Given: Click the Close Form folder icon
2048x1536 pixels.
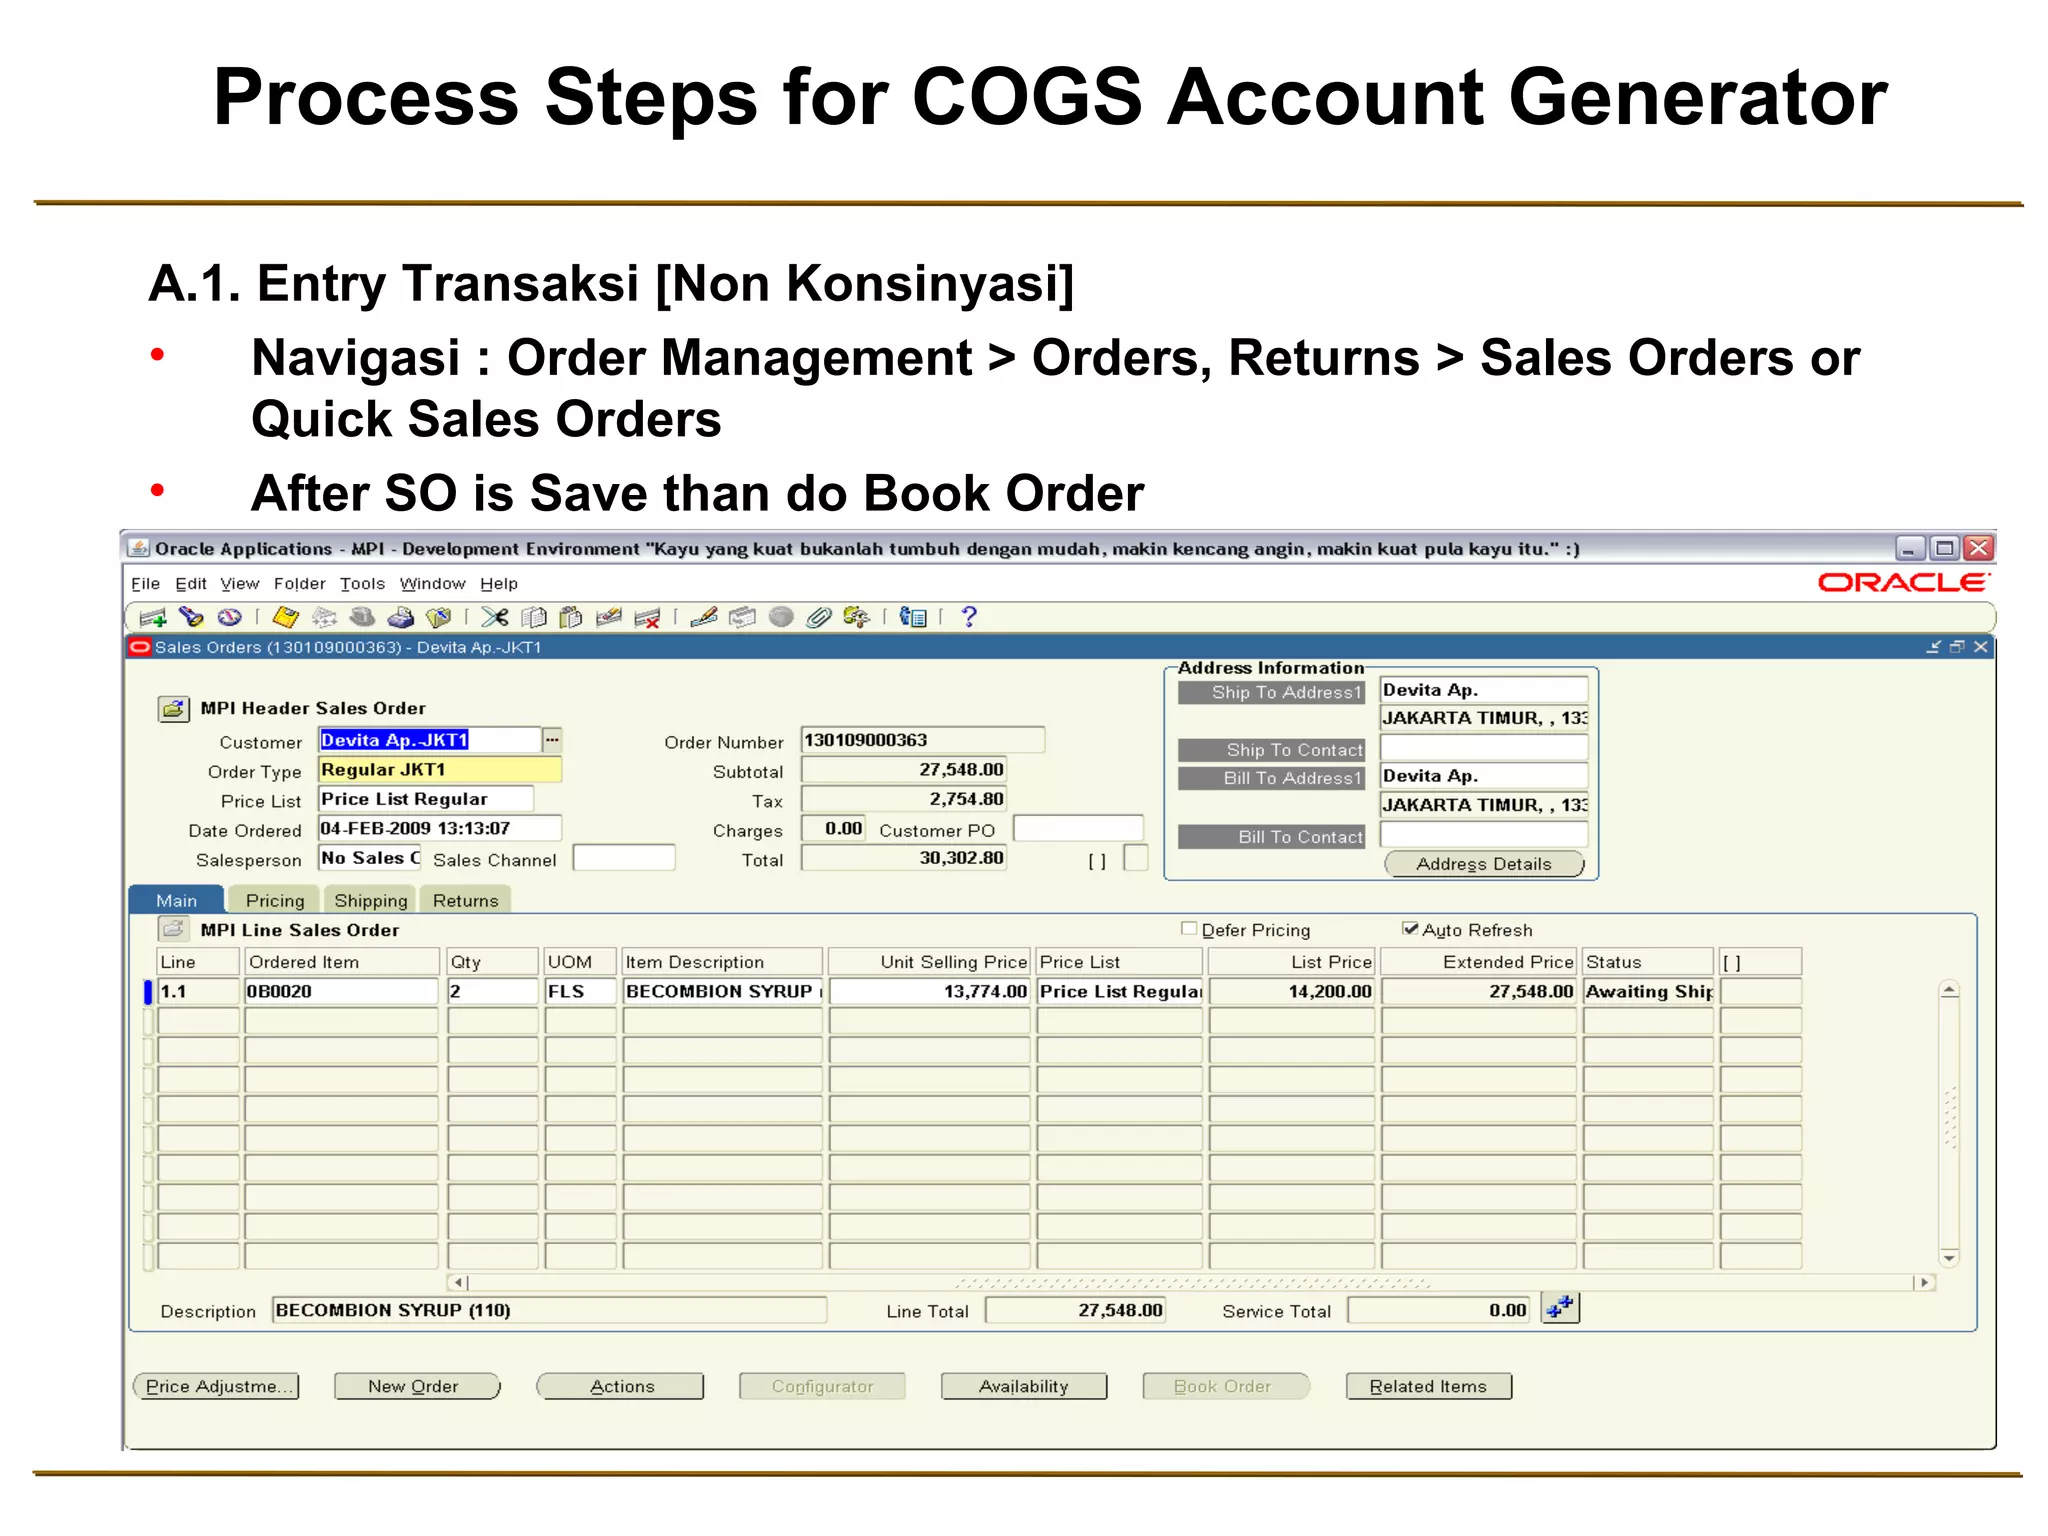Looking at the screenshot, I should coord(439,618).
